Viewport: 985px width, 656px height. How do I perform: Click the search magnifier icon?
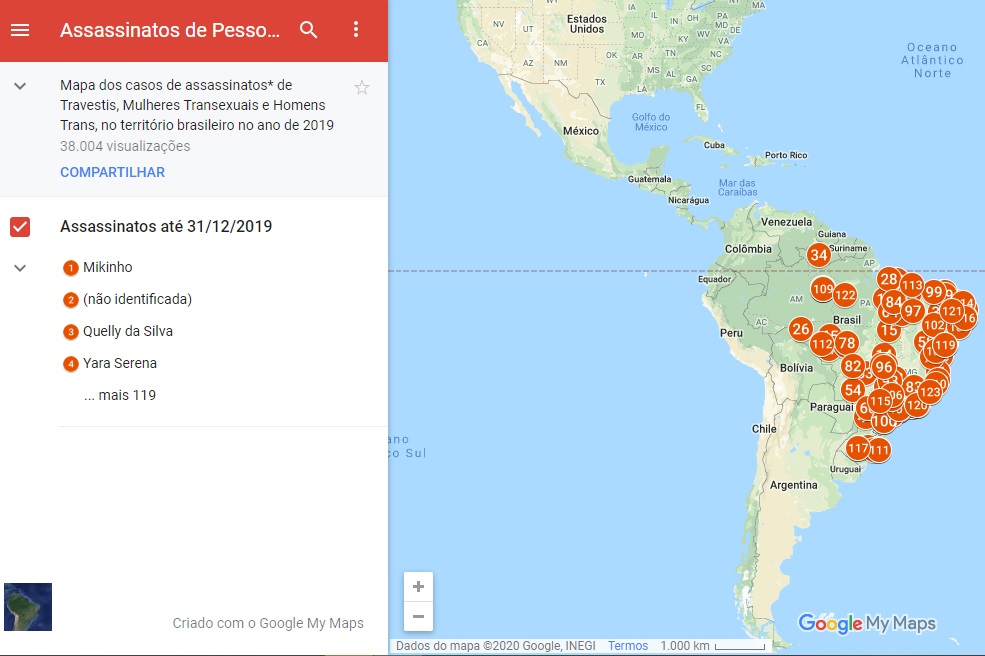pos(309,30)
